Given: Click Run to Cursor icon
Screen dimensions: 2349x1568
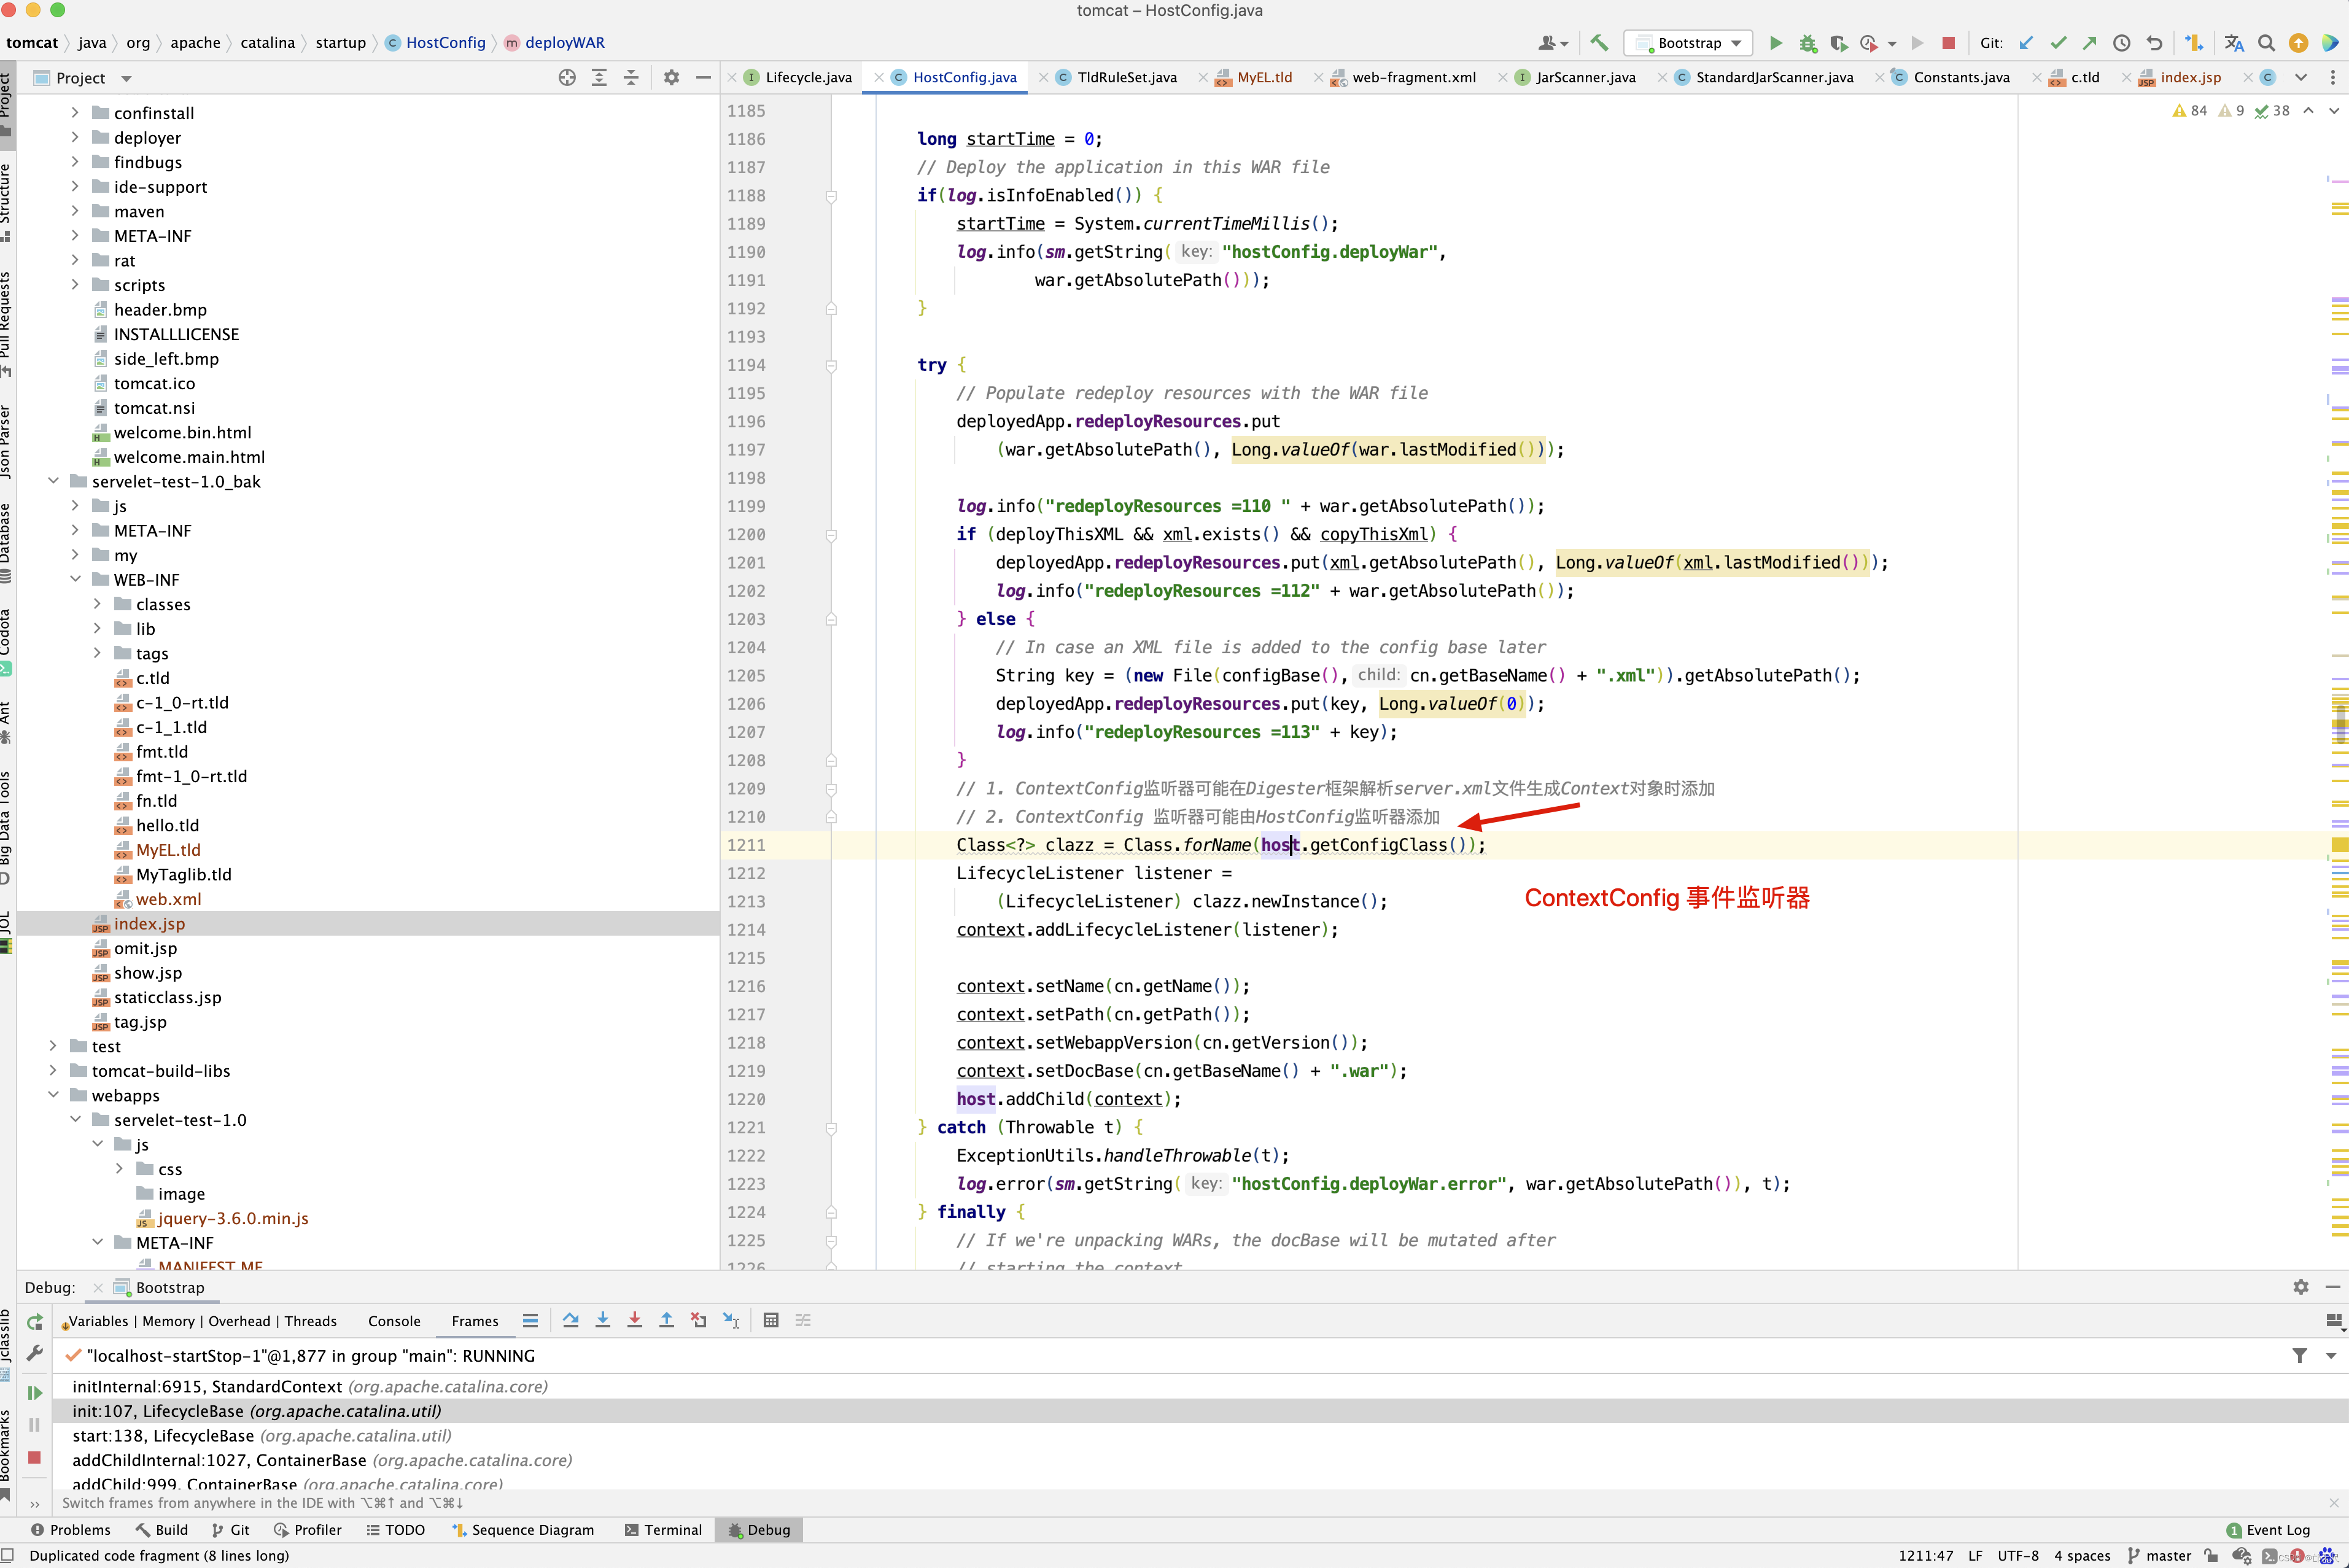Looking at the screenshot, I should pyautogui.click(x=731, y=1321).
